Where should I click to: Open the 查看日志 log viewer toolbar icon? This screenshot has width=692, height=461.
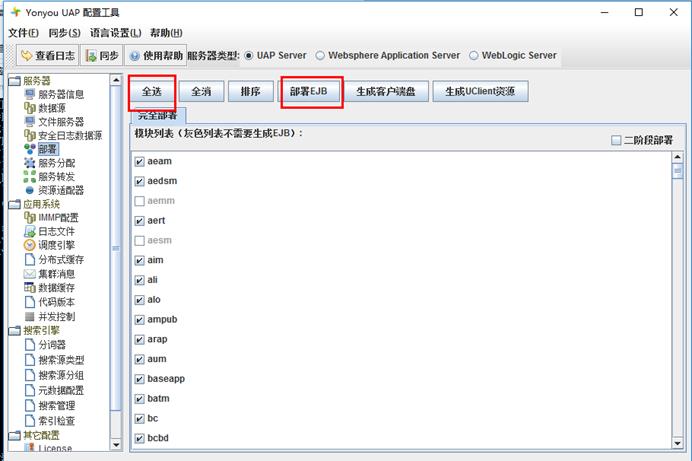pos(26,56)
